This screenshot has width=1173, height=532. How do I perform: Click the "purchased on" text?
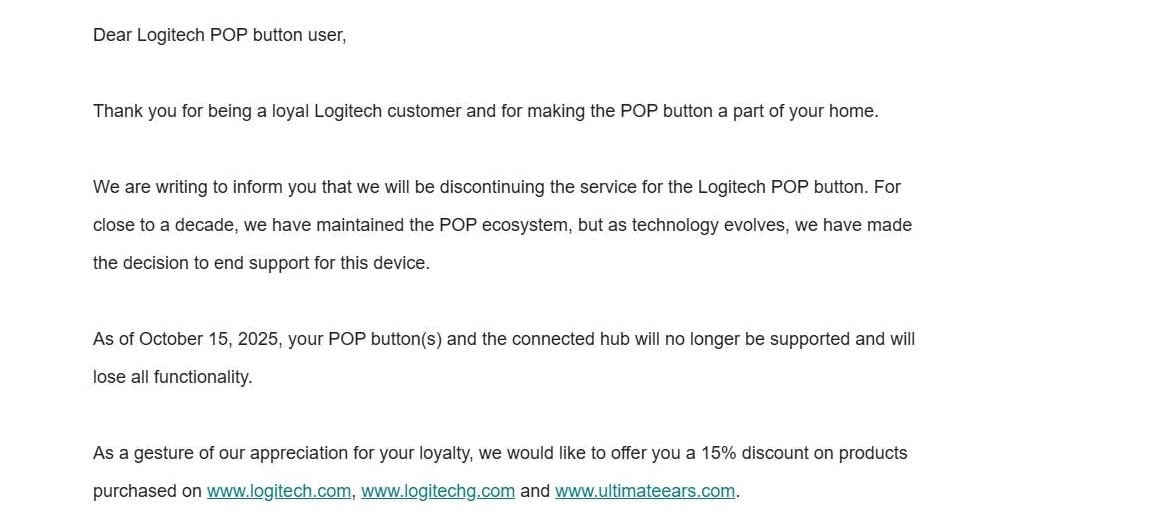click(147, 491)
